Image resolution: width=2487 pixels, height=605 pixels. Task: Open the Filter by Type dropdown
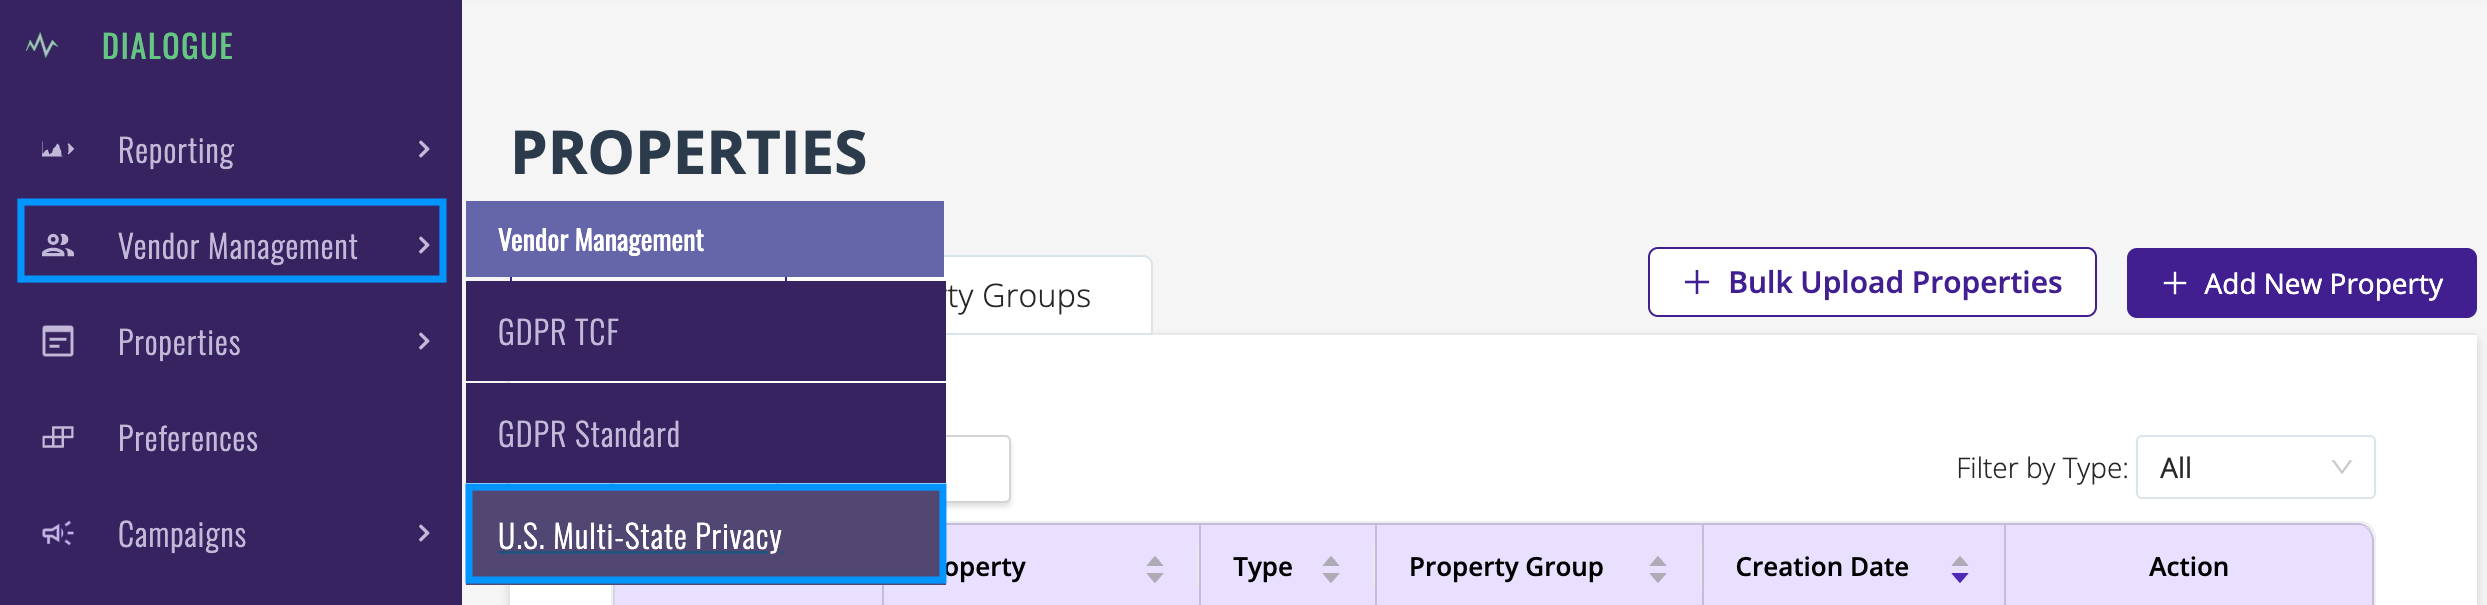click(x=2255, y=467)
